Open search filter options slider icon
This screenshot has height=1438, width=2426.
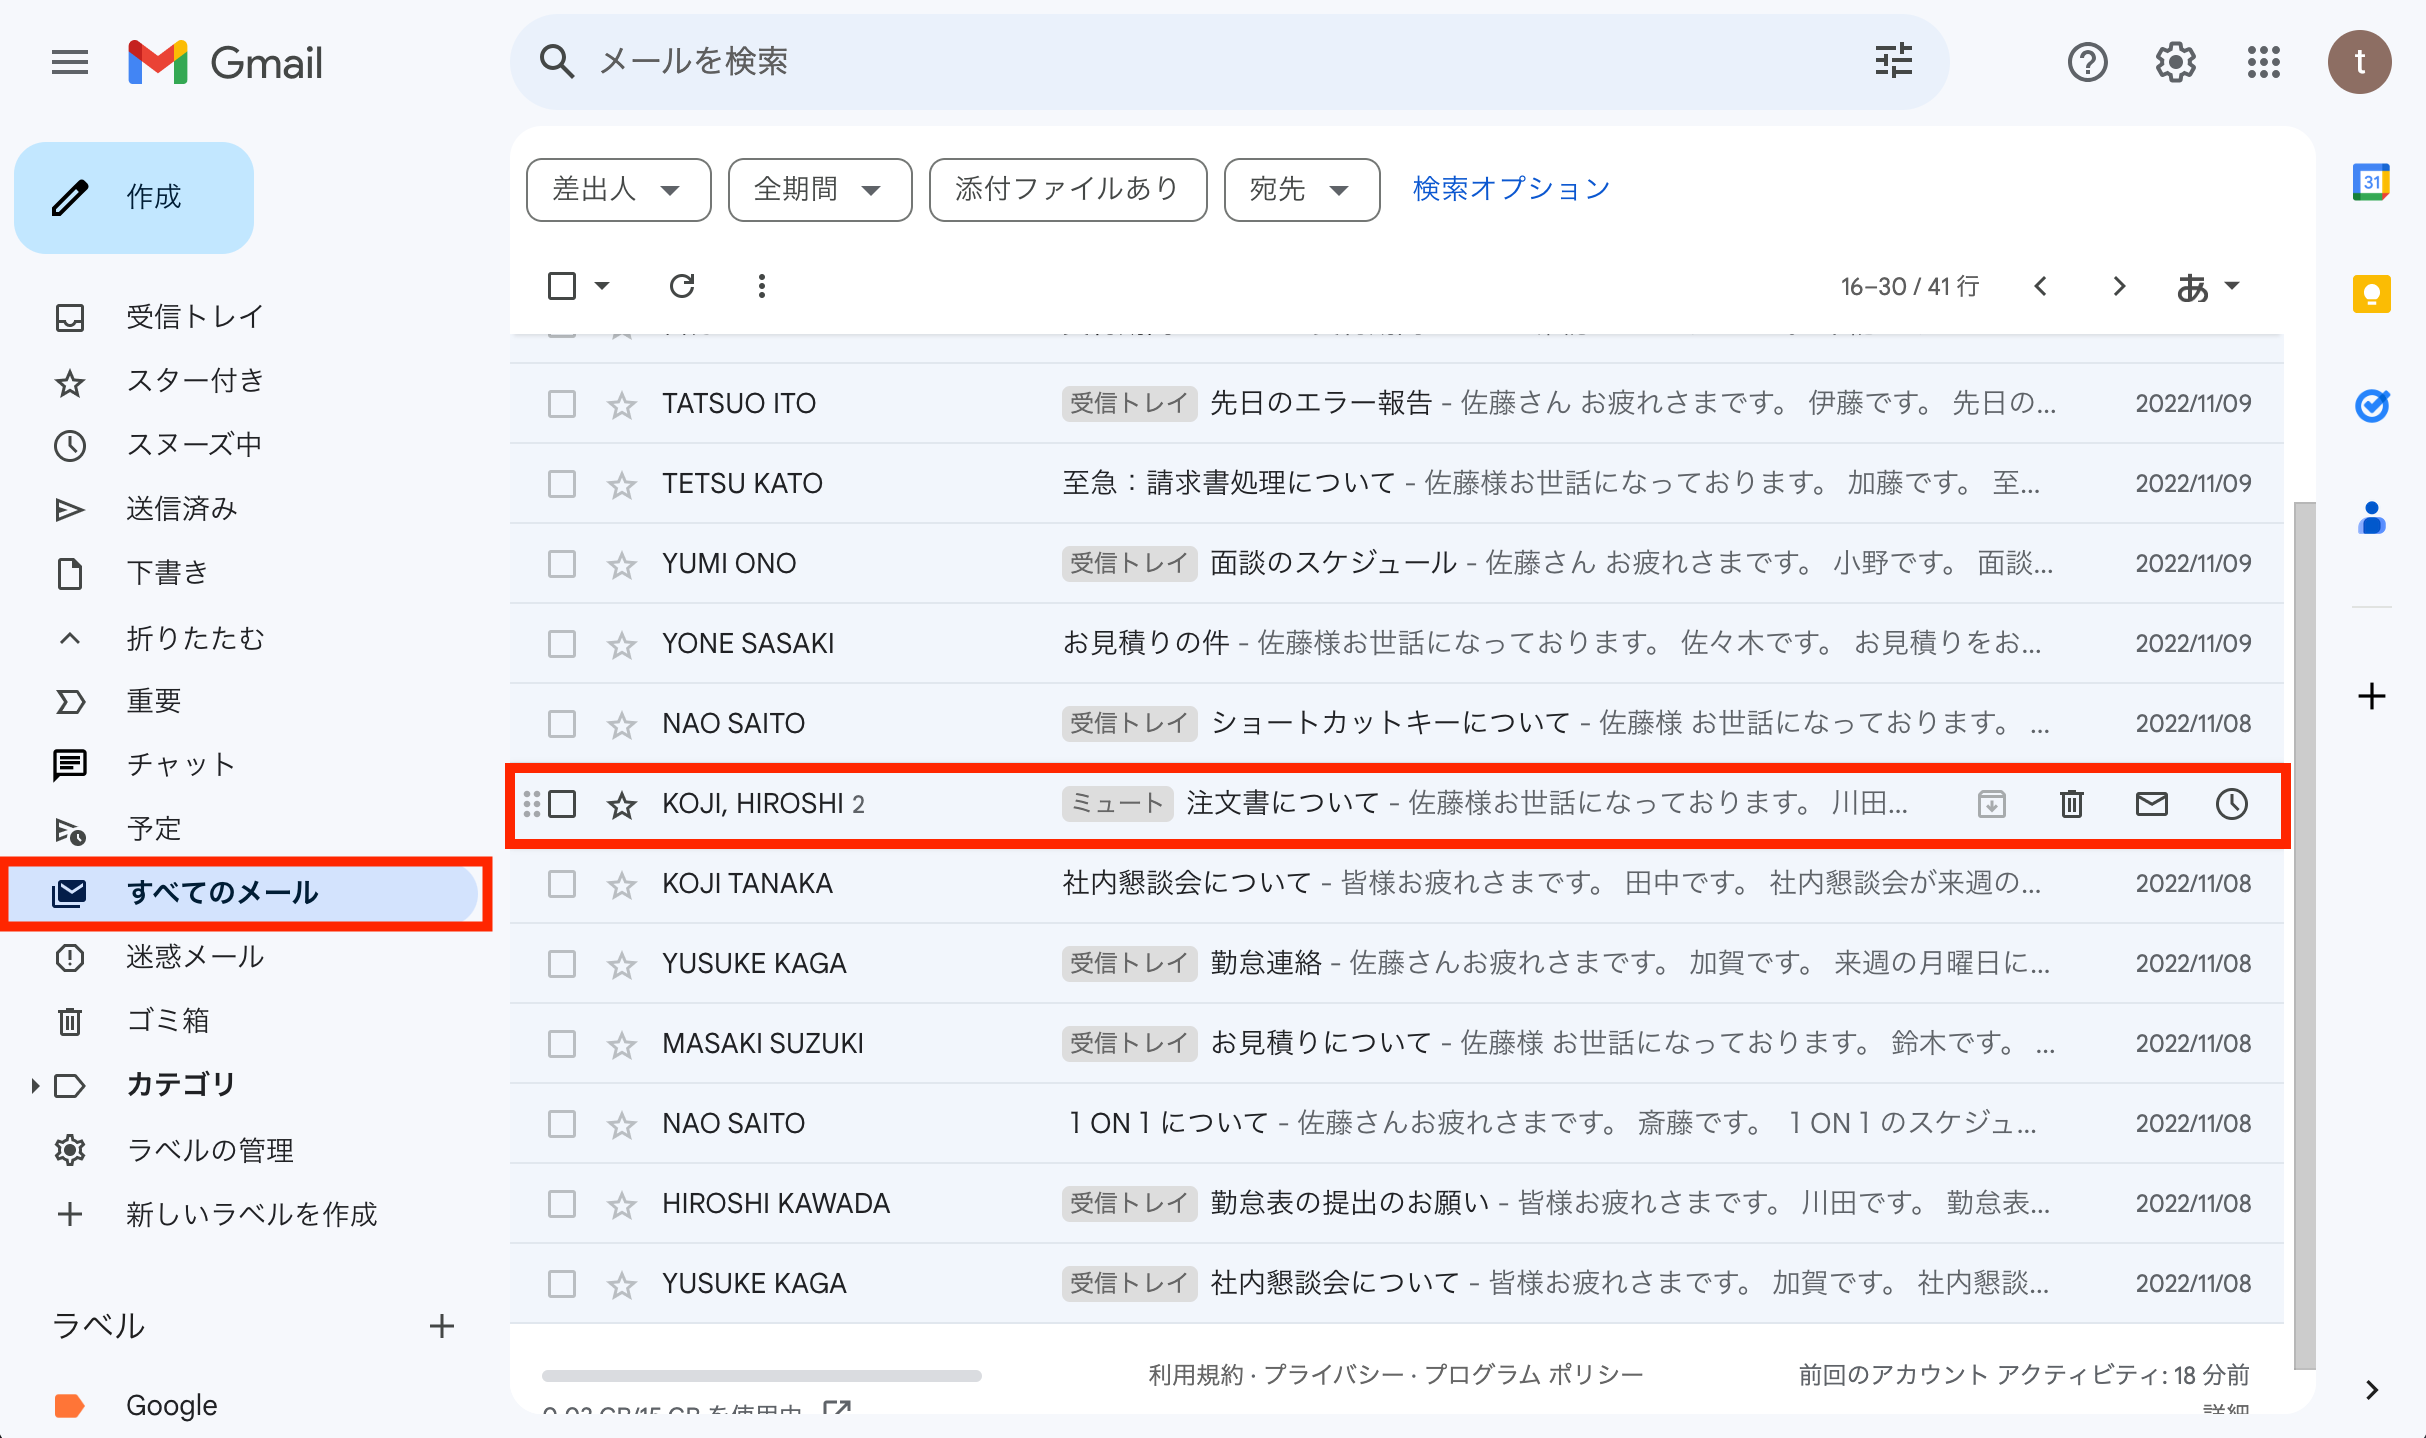click(1893, 62)
